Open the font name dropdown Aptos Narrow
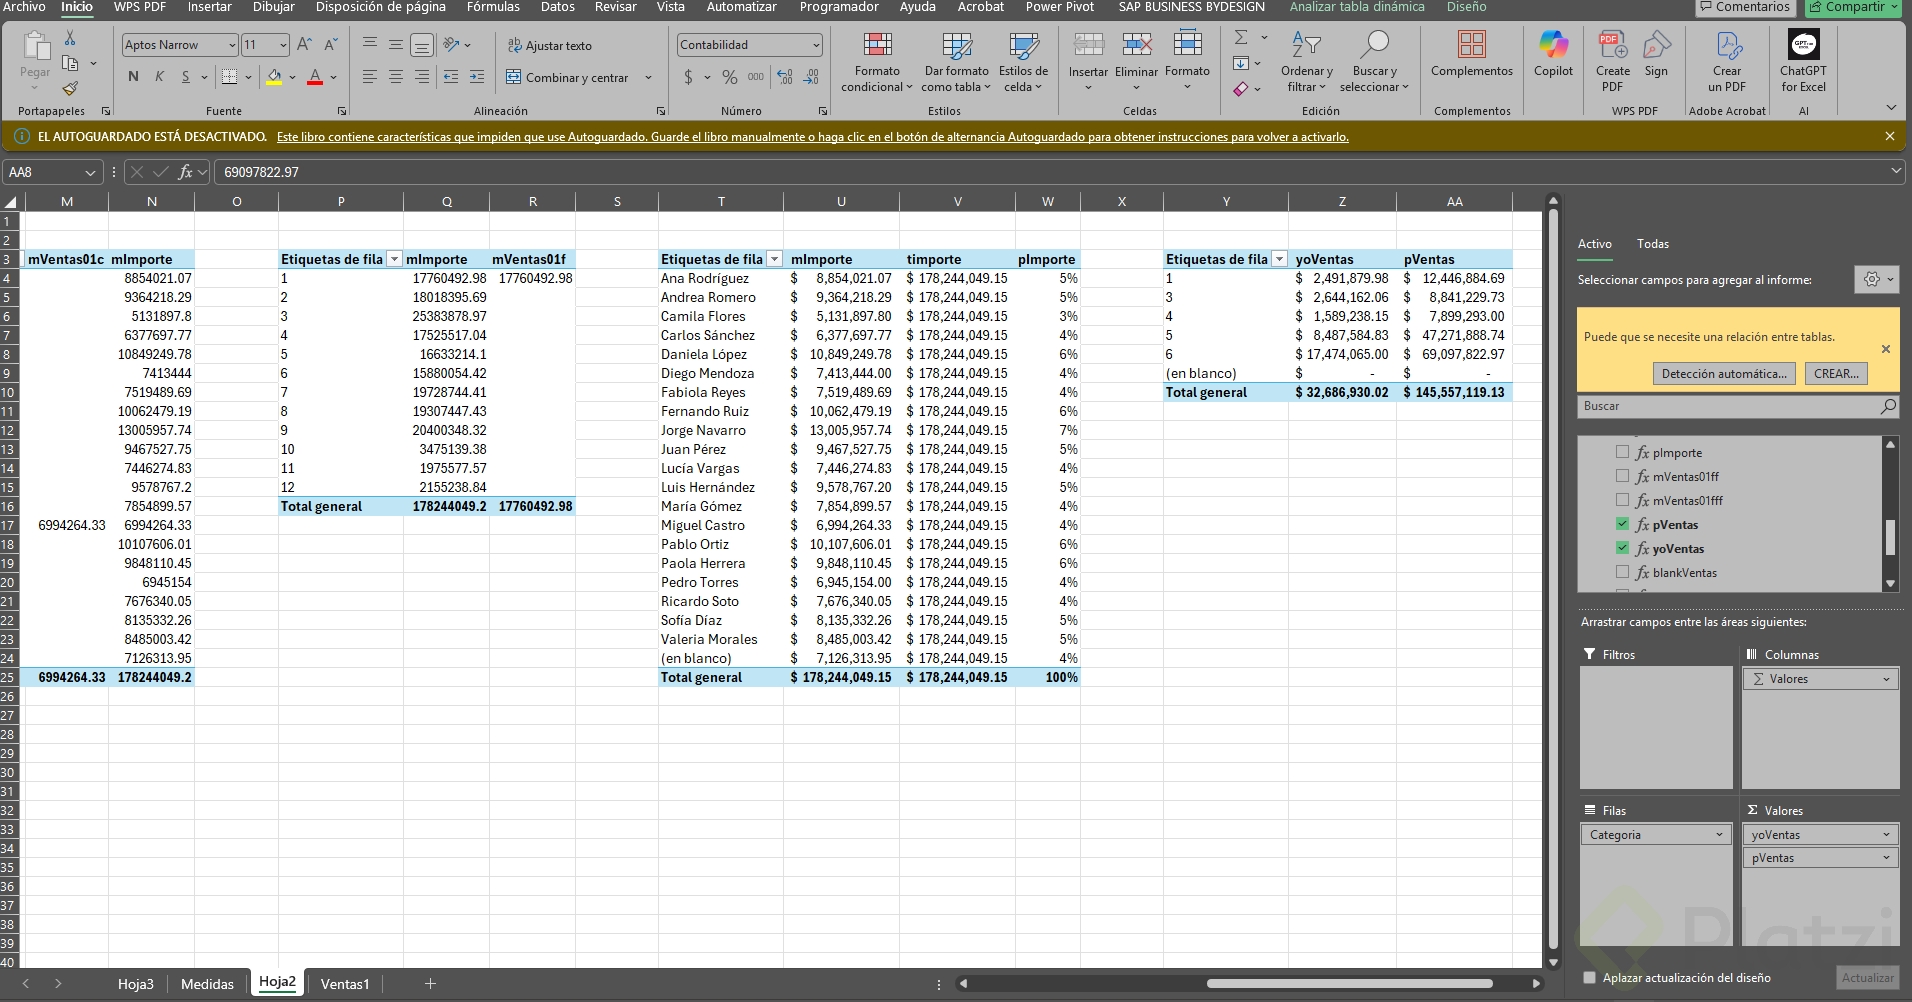 pyautogui.click(x=232, y=45)
